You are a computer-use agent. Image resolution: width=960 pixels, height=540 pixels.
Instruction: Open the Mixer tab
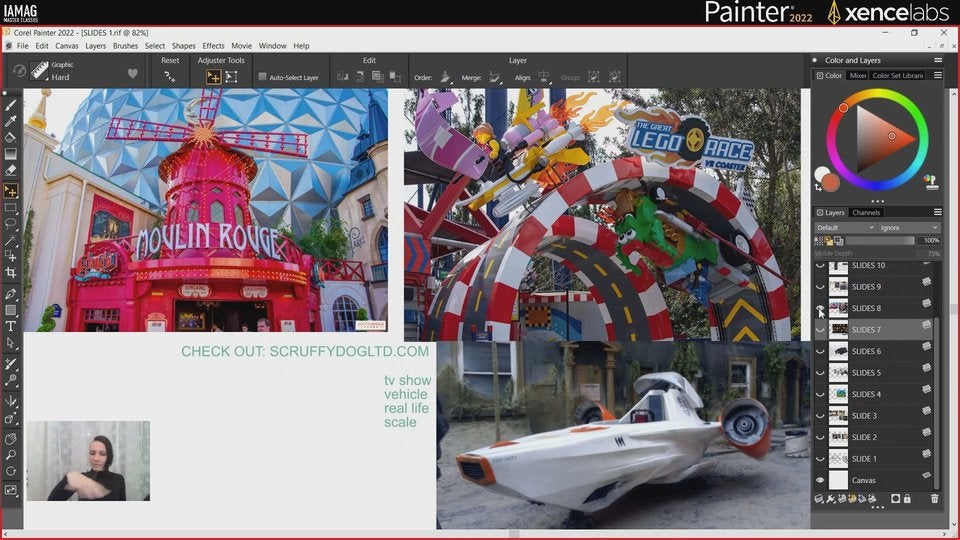point(858,75)
